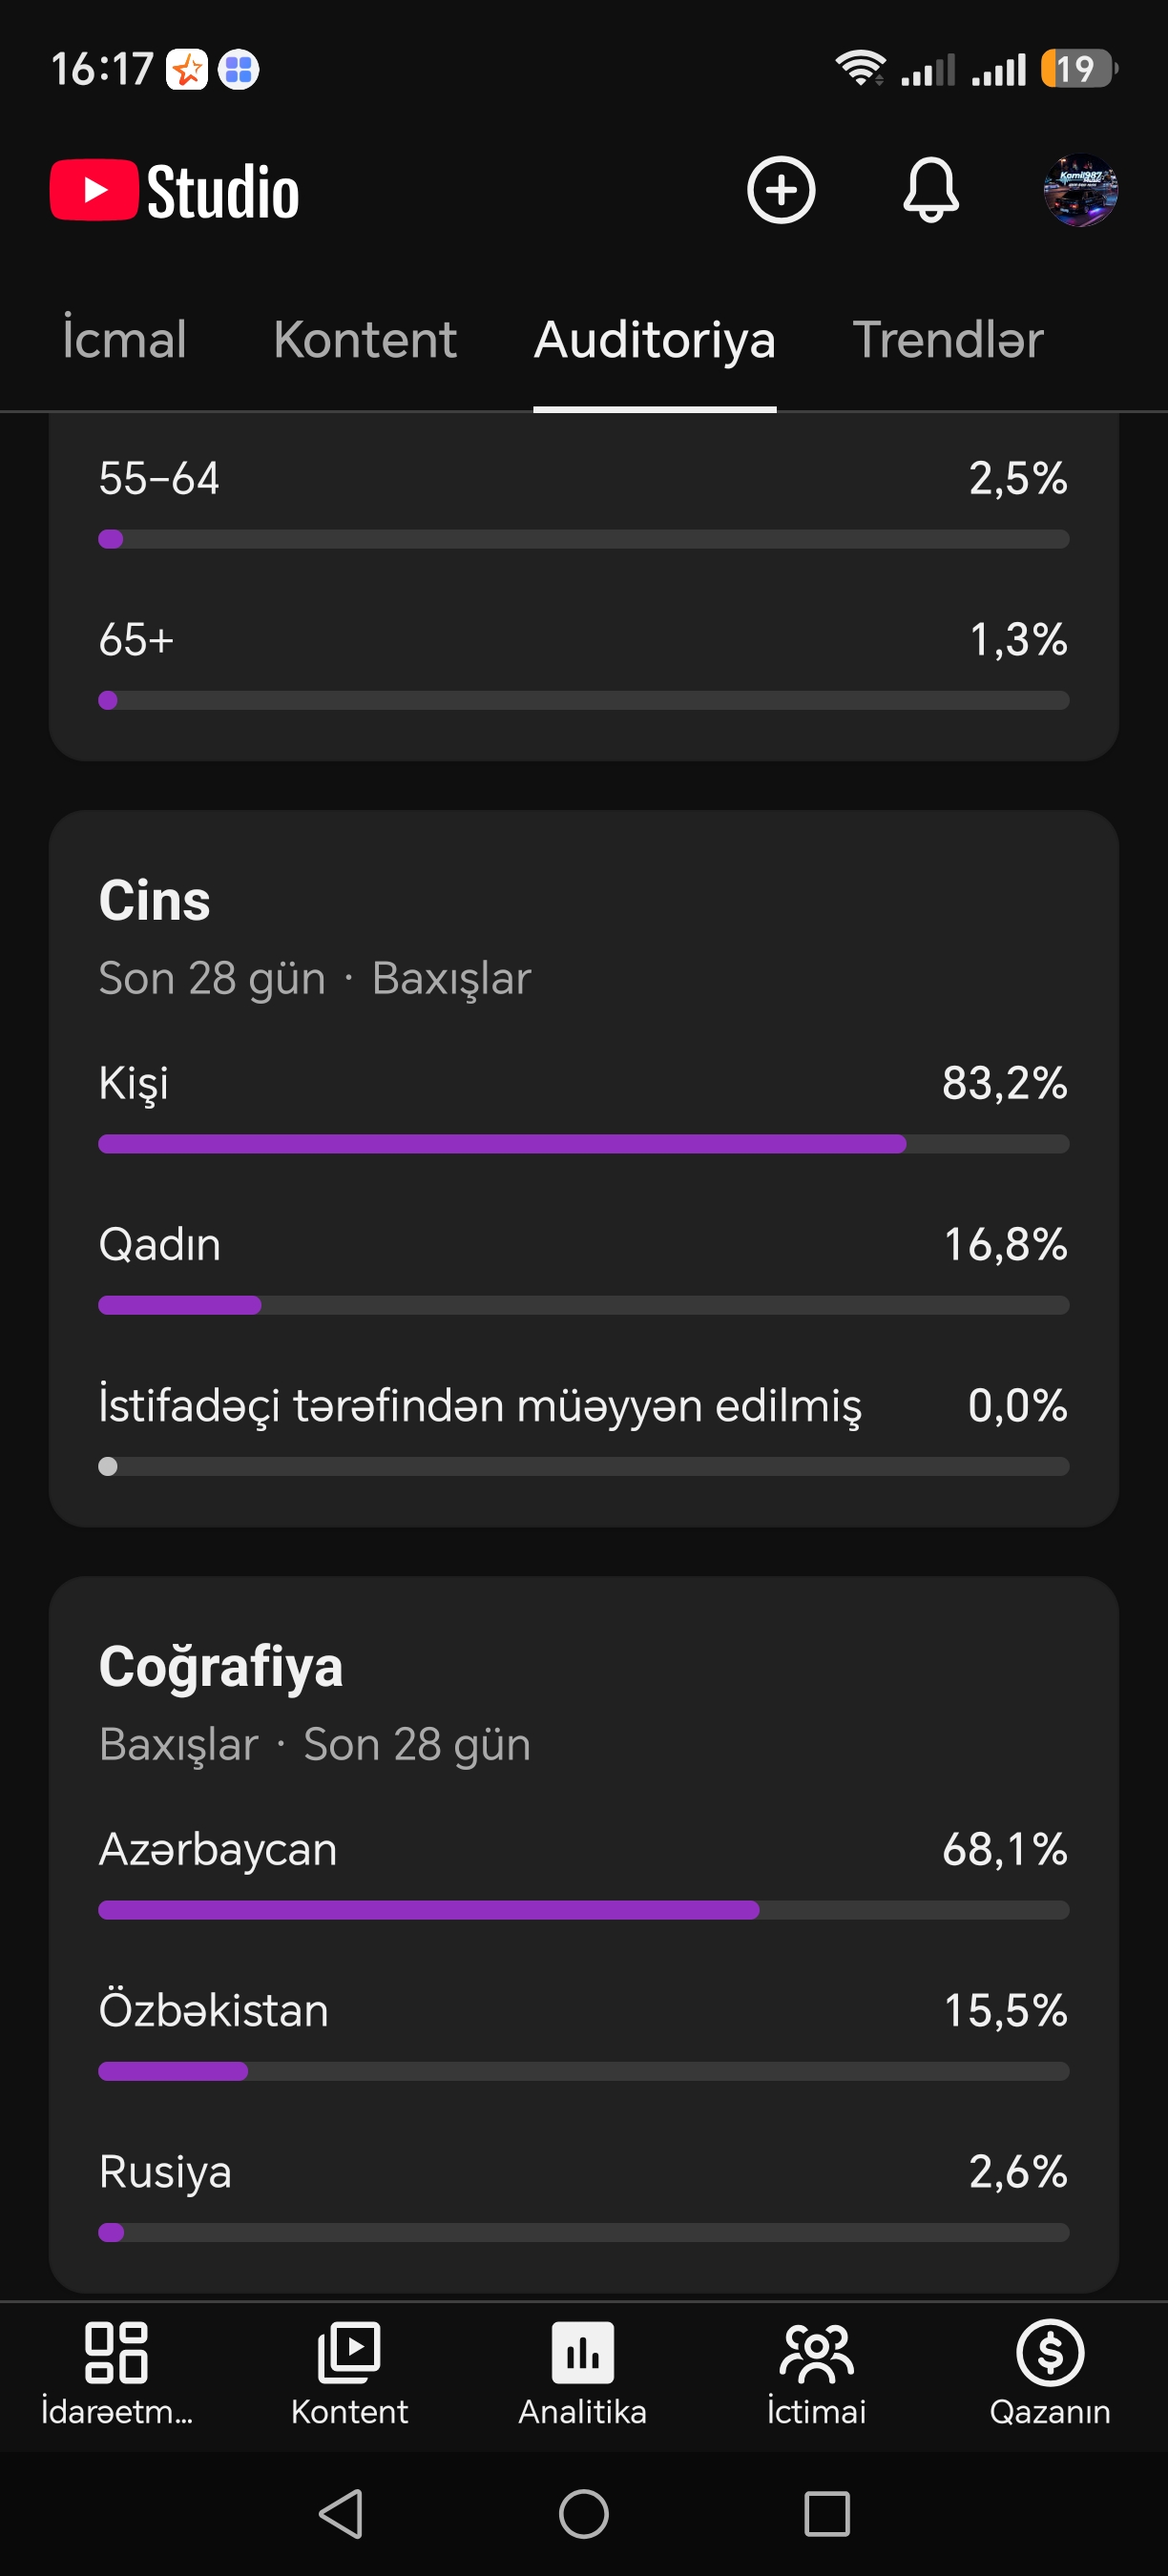Image resolution: width=1168 pixels, height=2576 pixels.
Task: Switch to the Trendlər tab
Action: 948,340
